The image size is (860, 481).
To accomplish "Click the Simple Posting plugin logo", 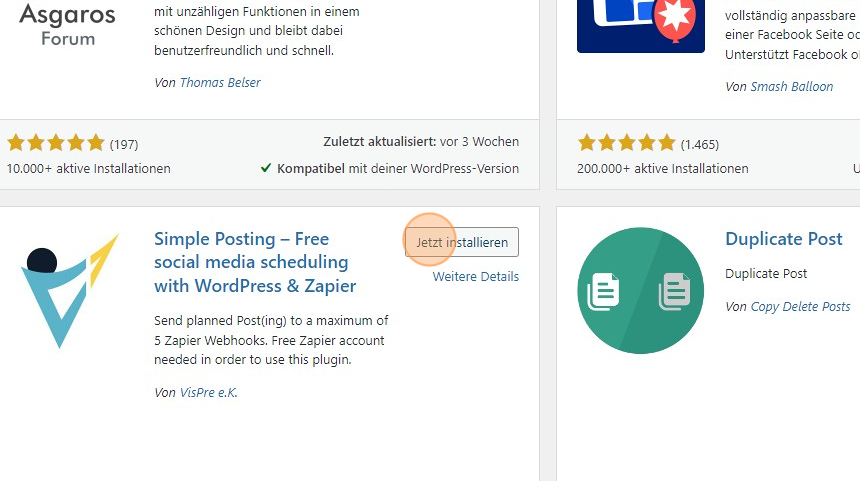I will coord(70,291).
